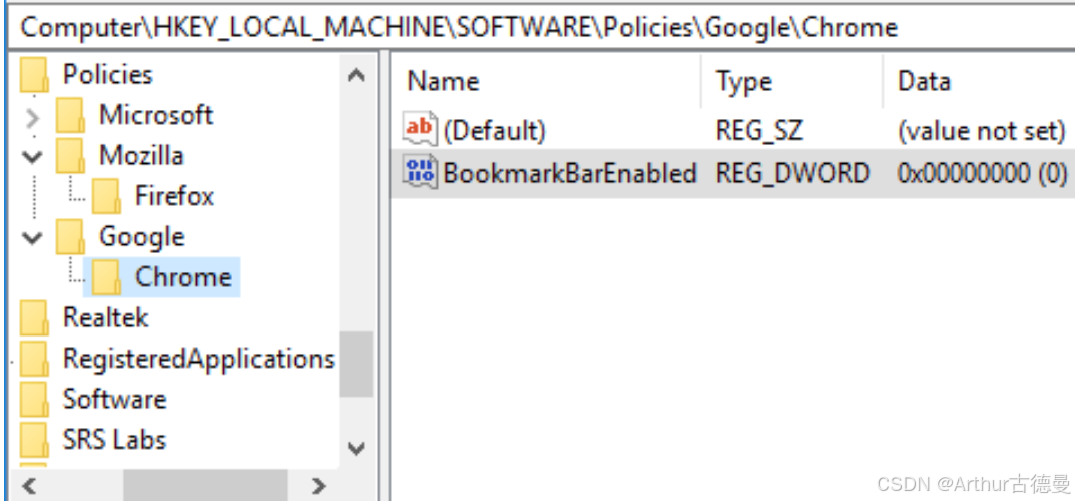Click the 0x00000000 (0) data cell
Image resolution: width=1075 pixels, height=501 pixels.
[x=982, y=173]
